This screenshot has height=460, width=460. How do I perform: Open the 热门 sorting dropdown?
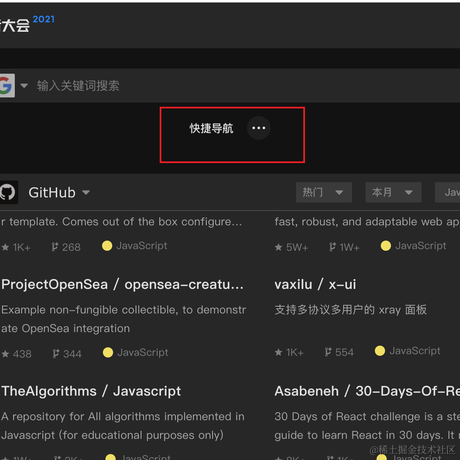(x=324, y=192)
